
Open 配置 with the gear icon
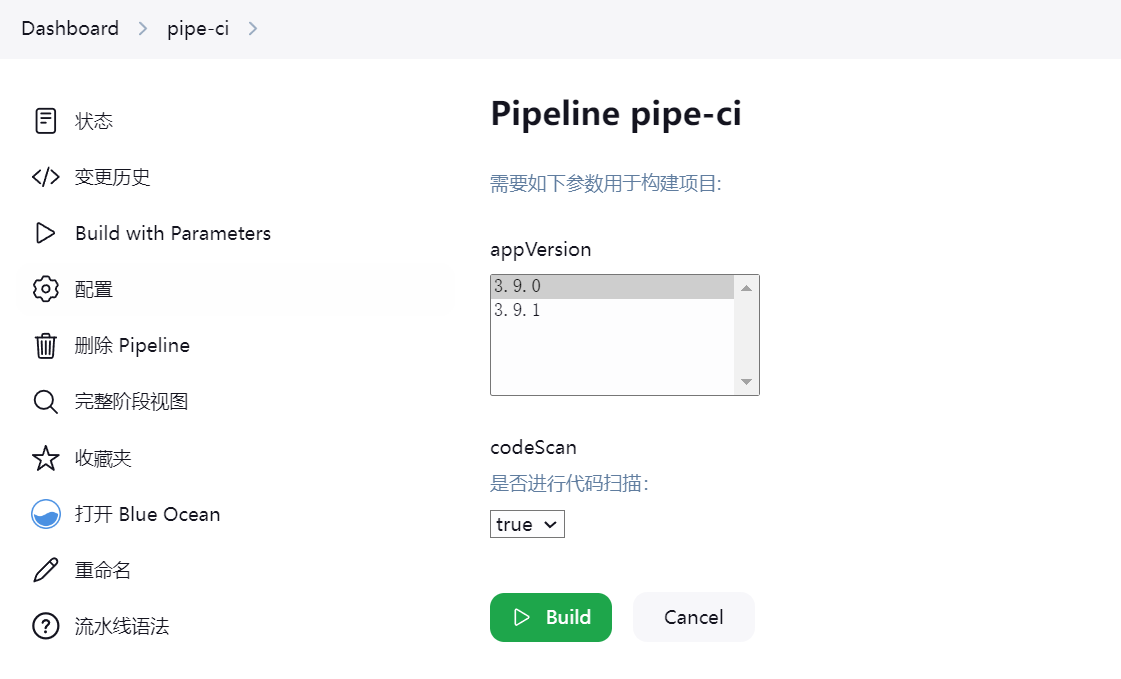click(46, 289)
